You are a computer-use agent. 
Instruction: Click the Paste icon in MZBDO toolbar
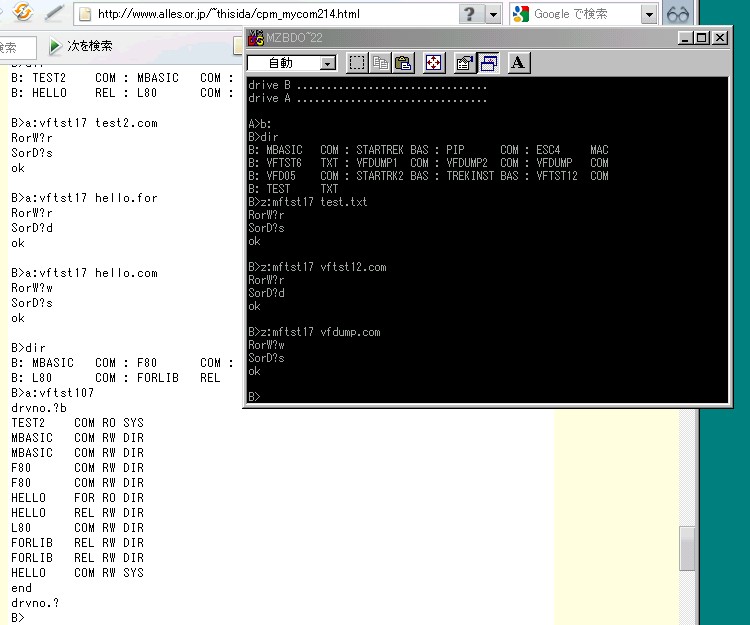click(x=404, y=63)
